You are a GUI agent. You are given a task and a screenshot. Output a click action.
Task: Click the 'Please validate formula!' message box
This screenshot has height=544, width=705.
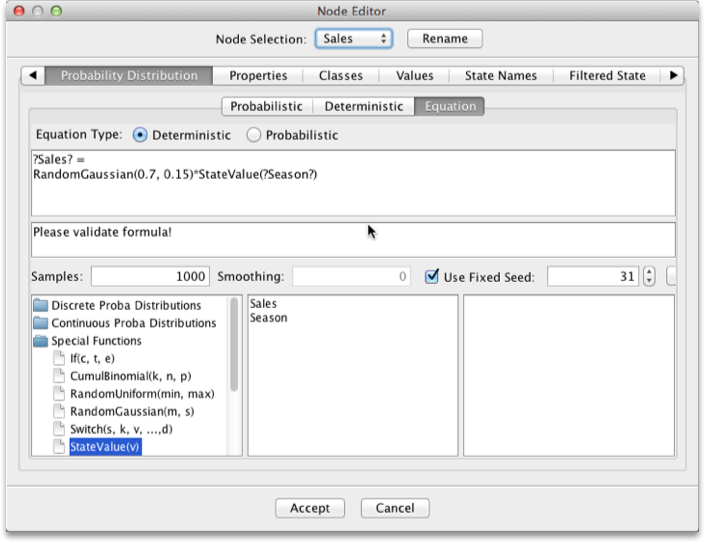[353, 240]
